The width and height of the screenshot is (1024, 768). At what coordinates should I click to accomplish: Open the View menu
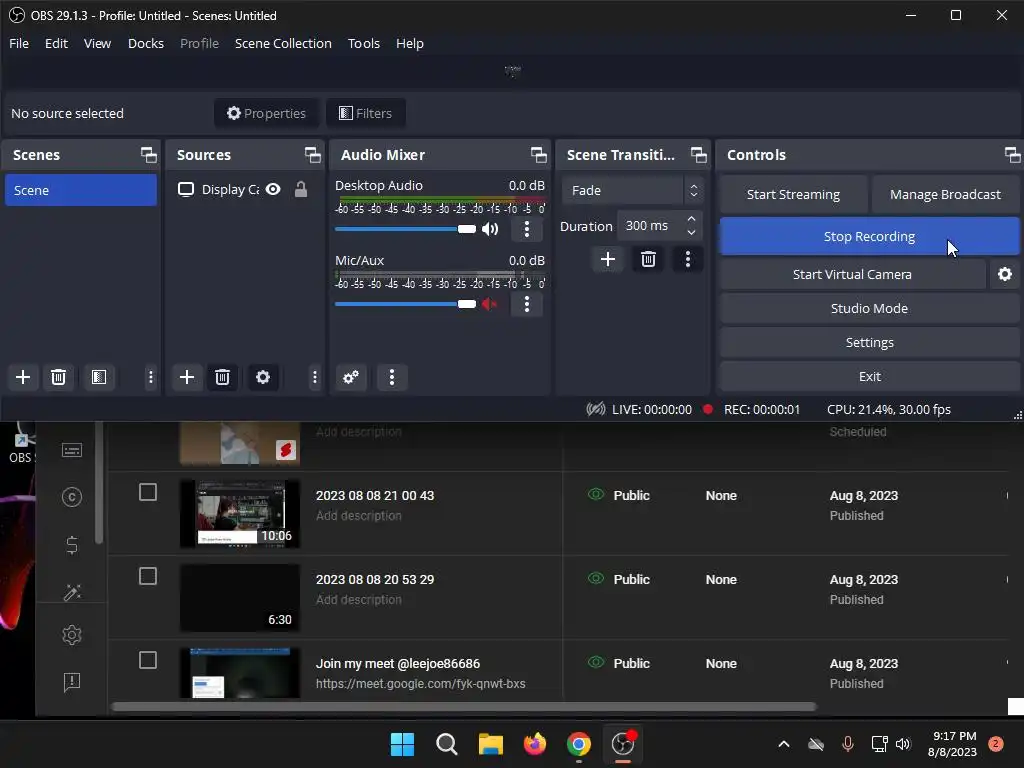[x=97, y=43]
